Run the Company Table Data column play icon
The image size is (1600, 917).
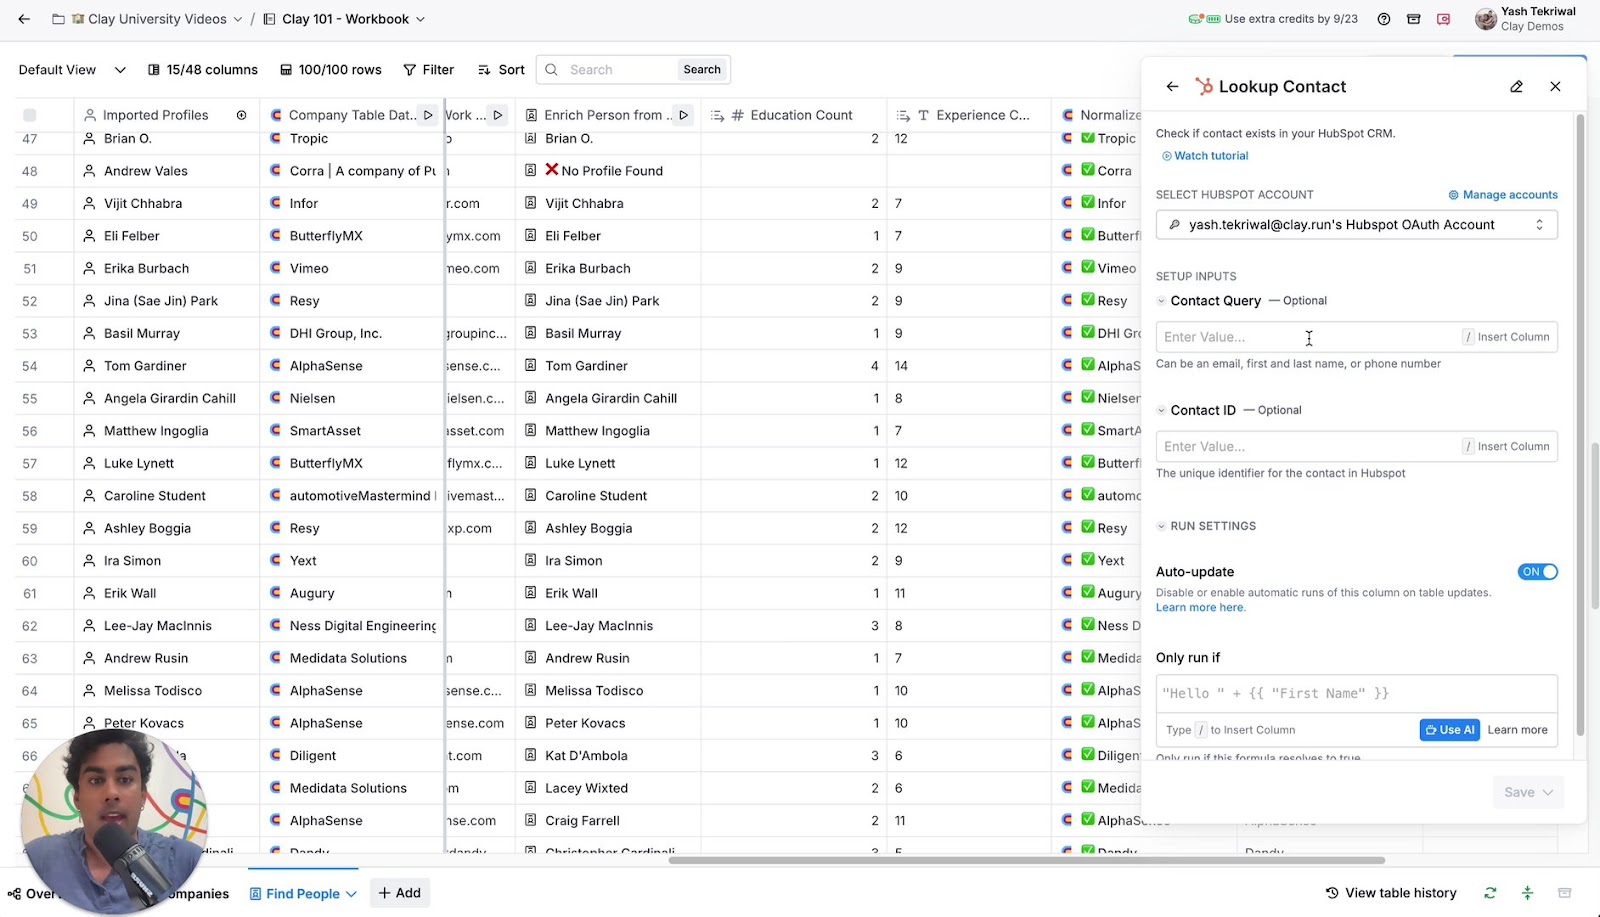pos(428,115)
